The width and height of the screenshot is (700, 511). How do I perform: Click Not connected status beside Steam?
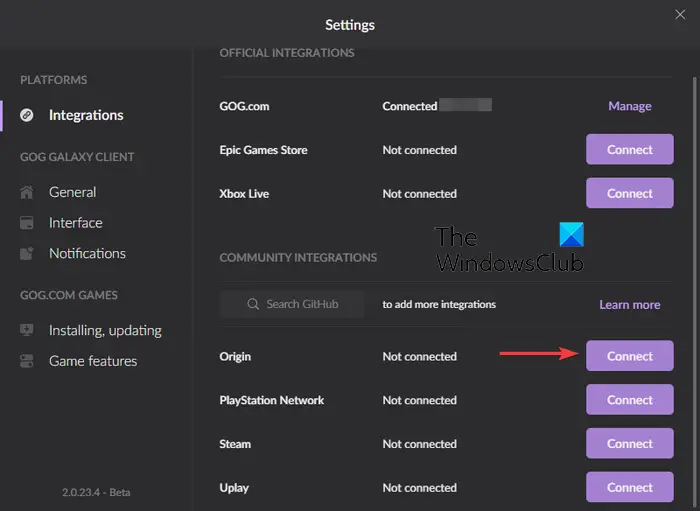pos(420,444)
